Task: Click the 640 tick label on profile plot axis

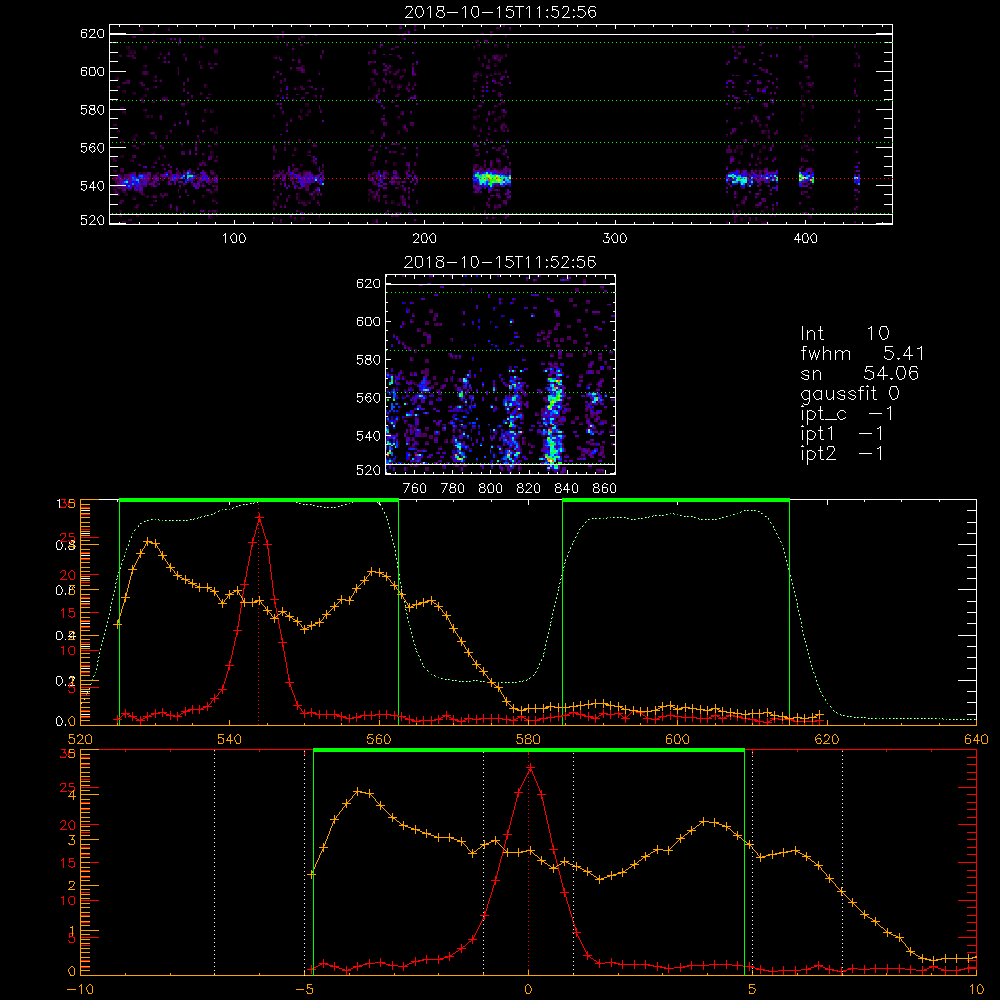Action: 976,739
